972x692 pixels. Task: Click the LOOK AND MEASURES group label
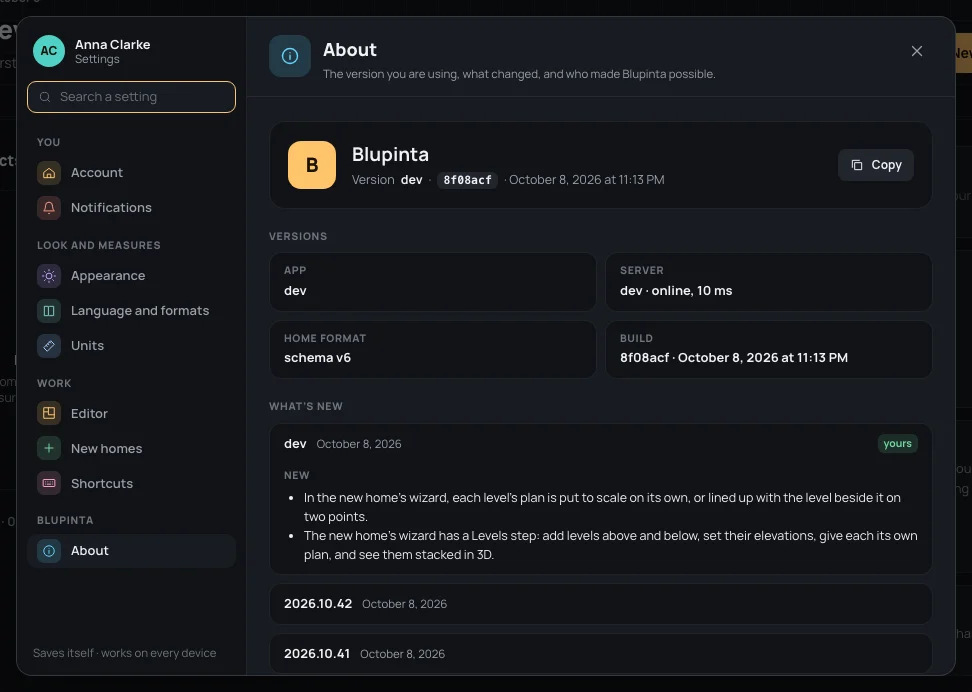(99, 246)
